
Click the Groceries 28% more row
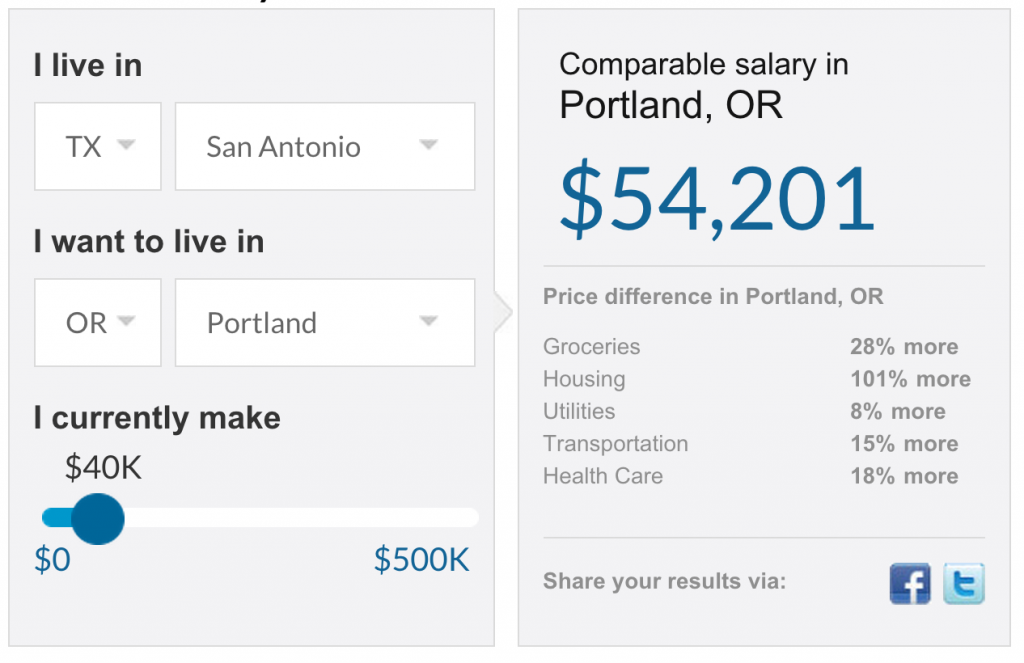751,346
